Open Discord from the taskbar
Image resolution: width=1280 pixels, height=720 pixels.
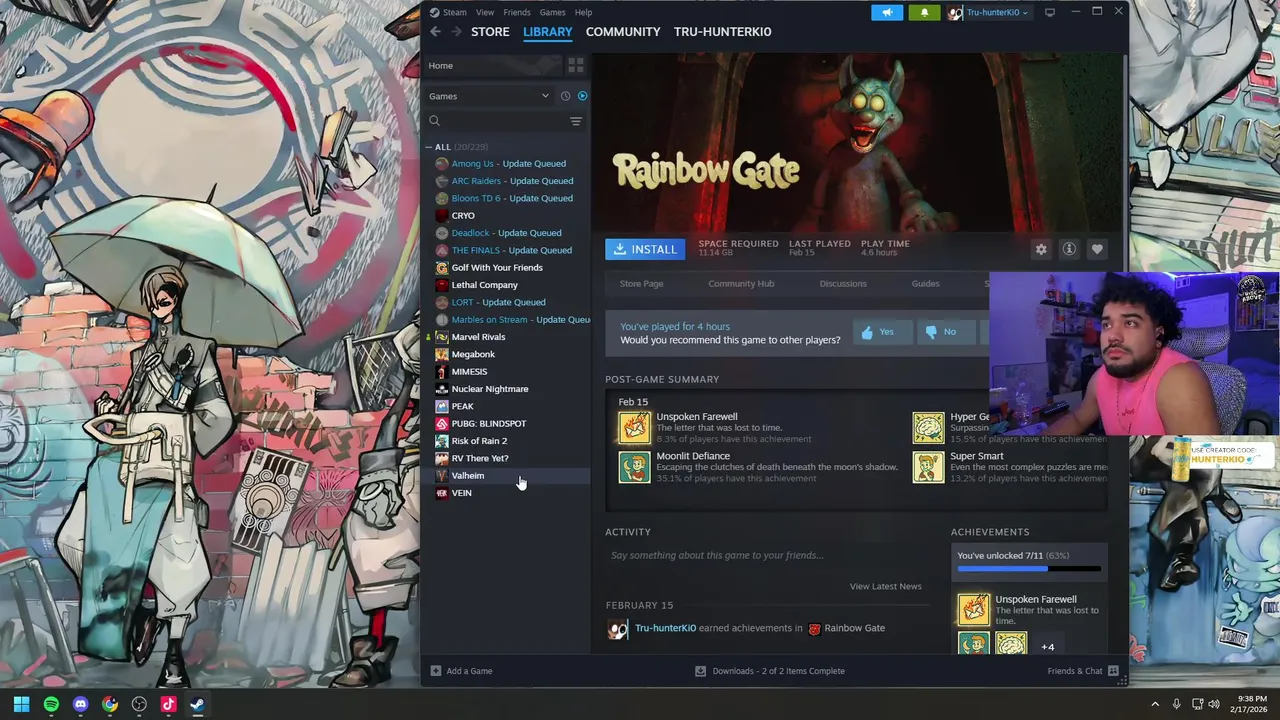coord(80,704)
